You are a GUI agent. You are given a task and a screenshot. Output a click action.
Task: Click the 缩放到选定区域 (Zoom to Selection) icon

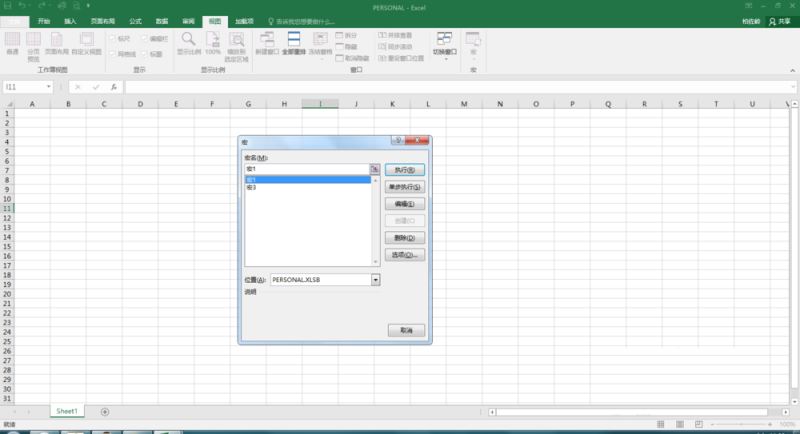(236, 46)
